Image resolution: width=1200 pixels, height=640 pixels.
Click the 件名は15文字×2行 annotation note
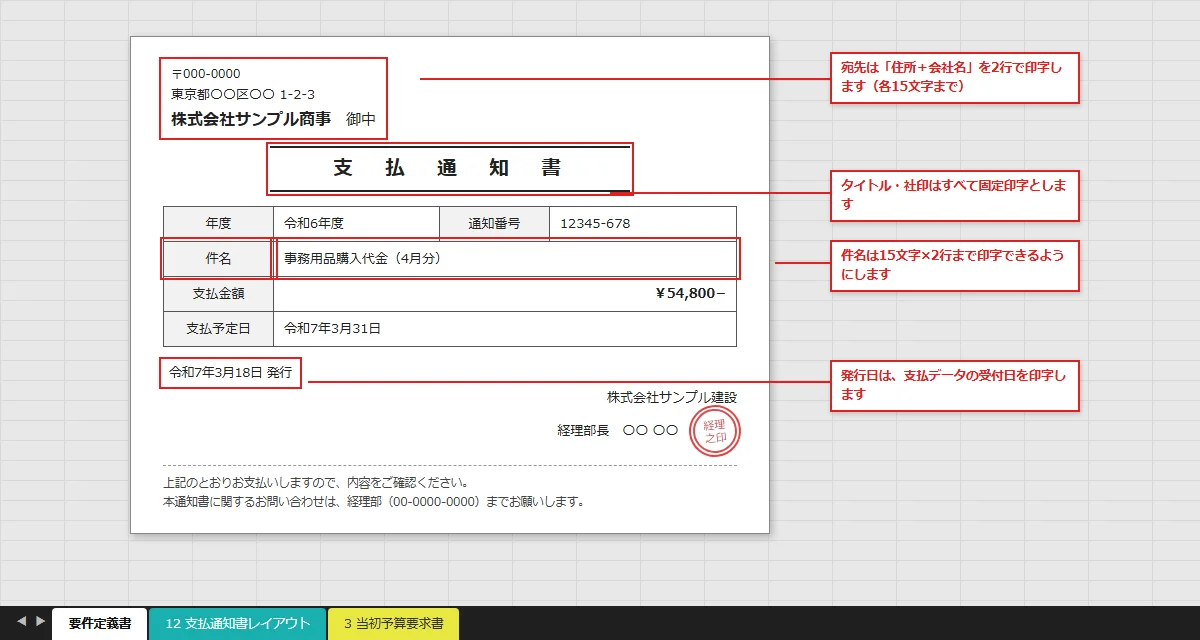(x=955, y=265)
